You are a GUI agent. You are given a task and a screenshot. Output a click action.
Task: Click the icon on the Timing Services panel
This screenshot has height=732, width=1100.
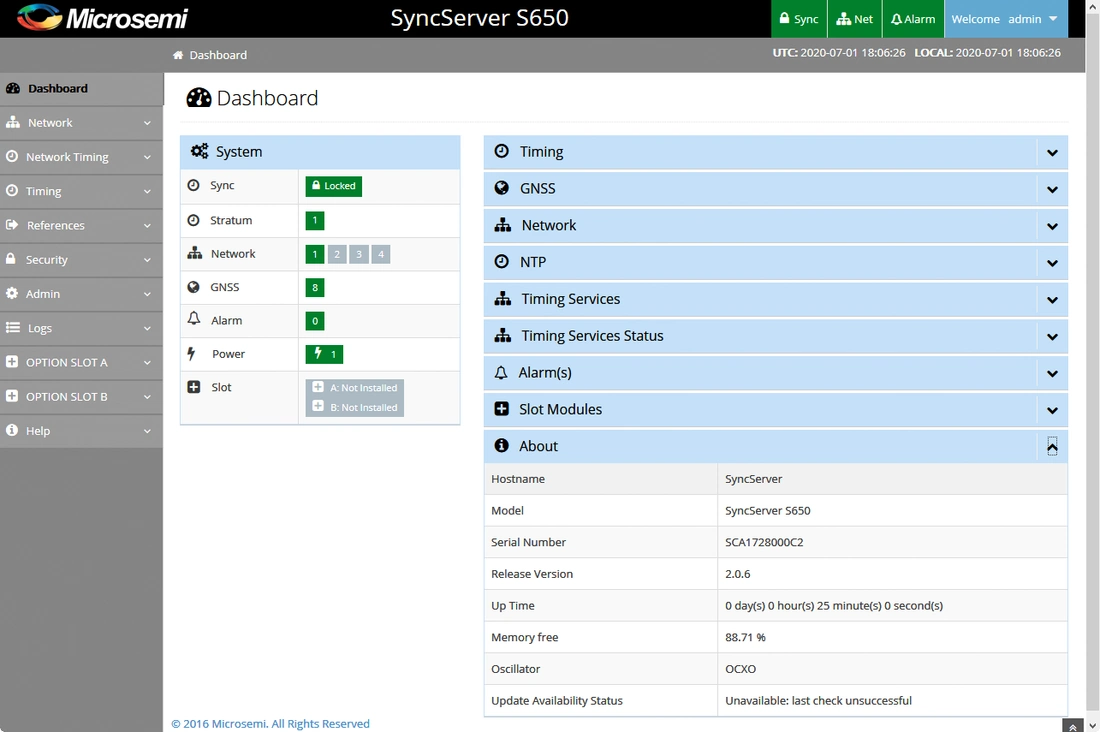click(x=503, y=299)
